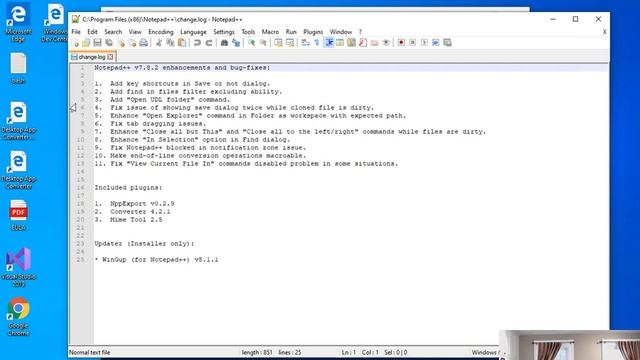Toggle Synchronize Horizontal Scrolling
This screenshot has width=640, height=360.
click(290, 42)
